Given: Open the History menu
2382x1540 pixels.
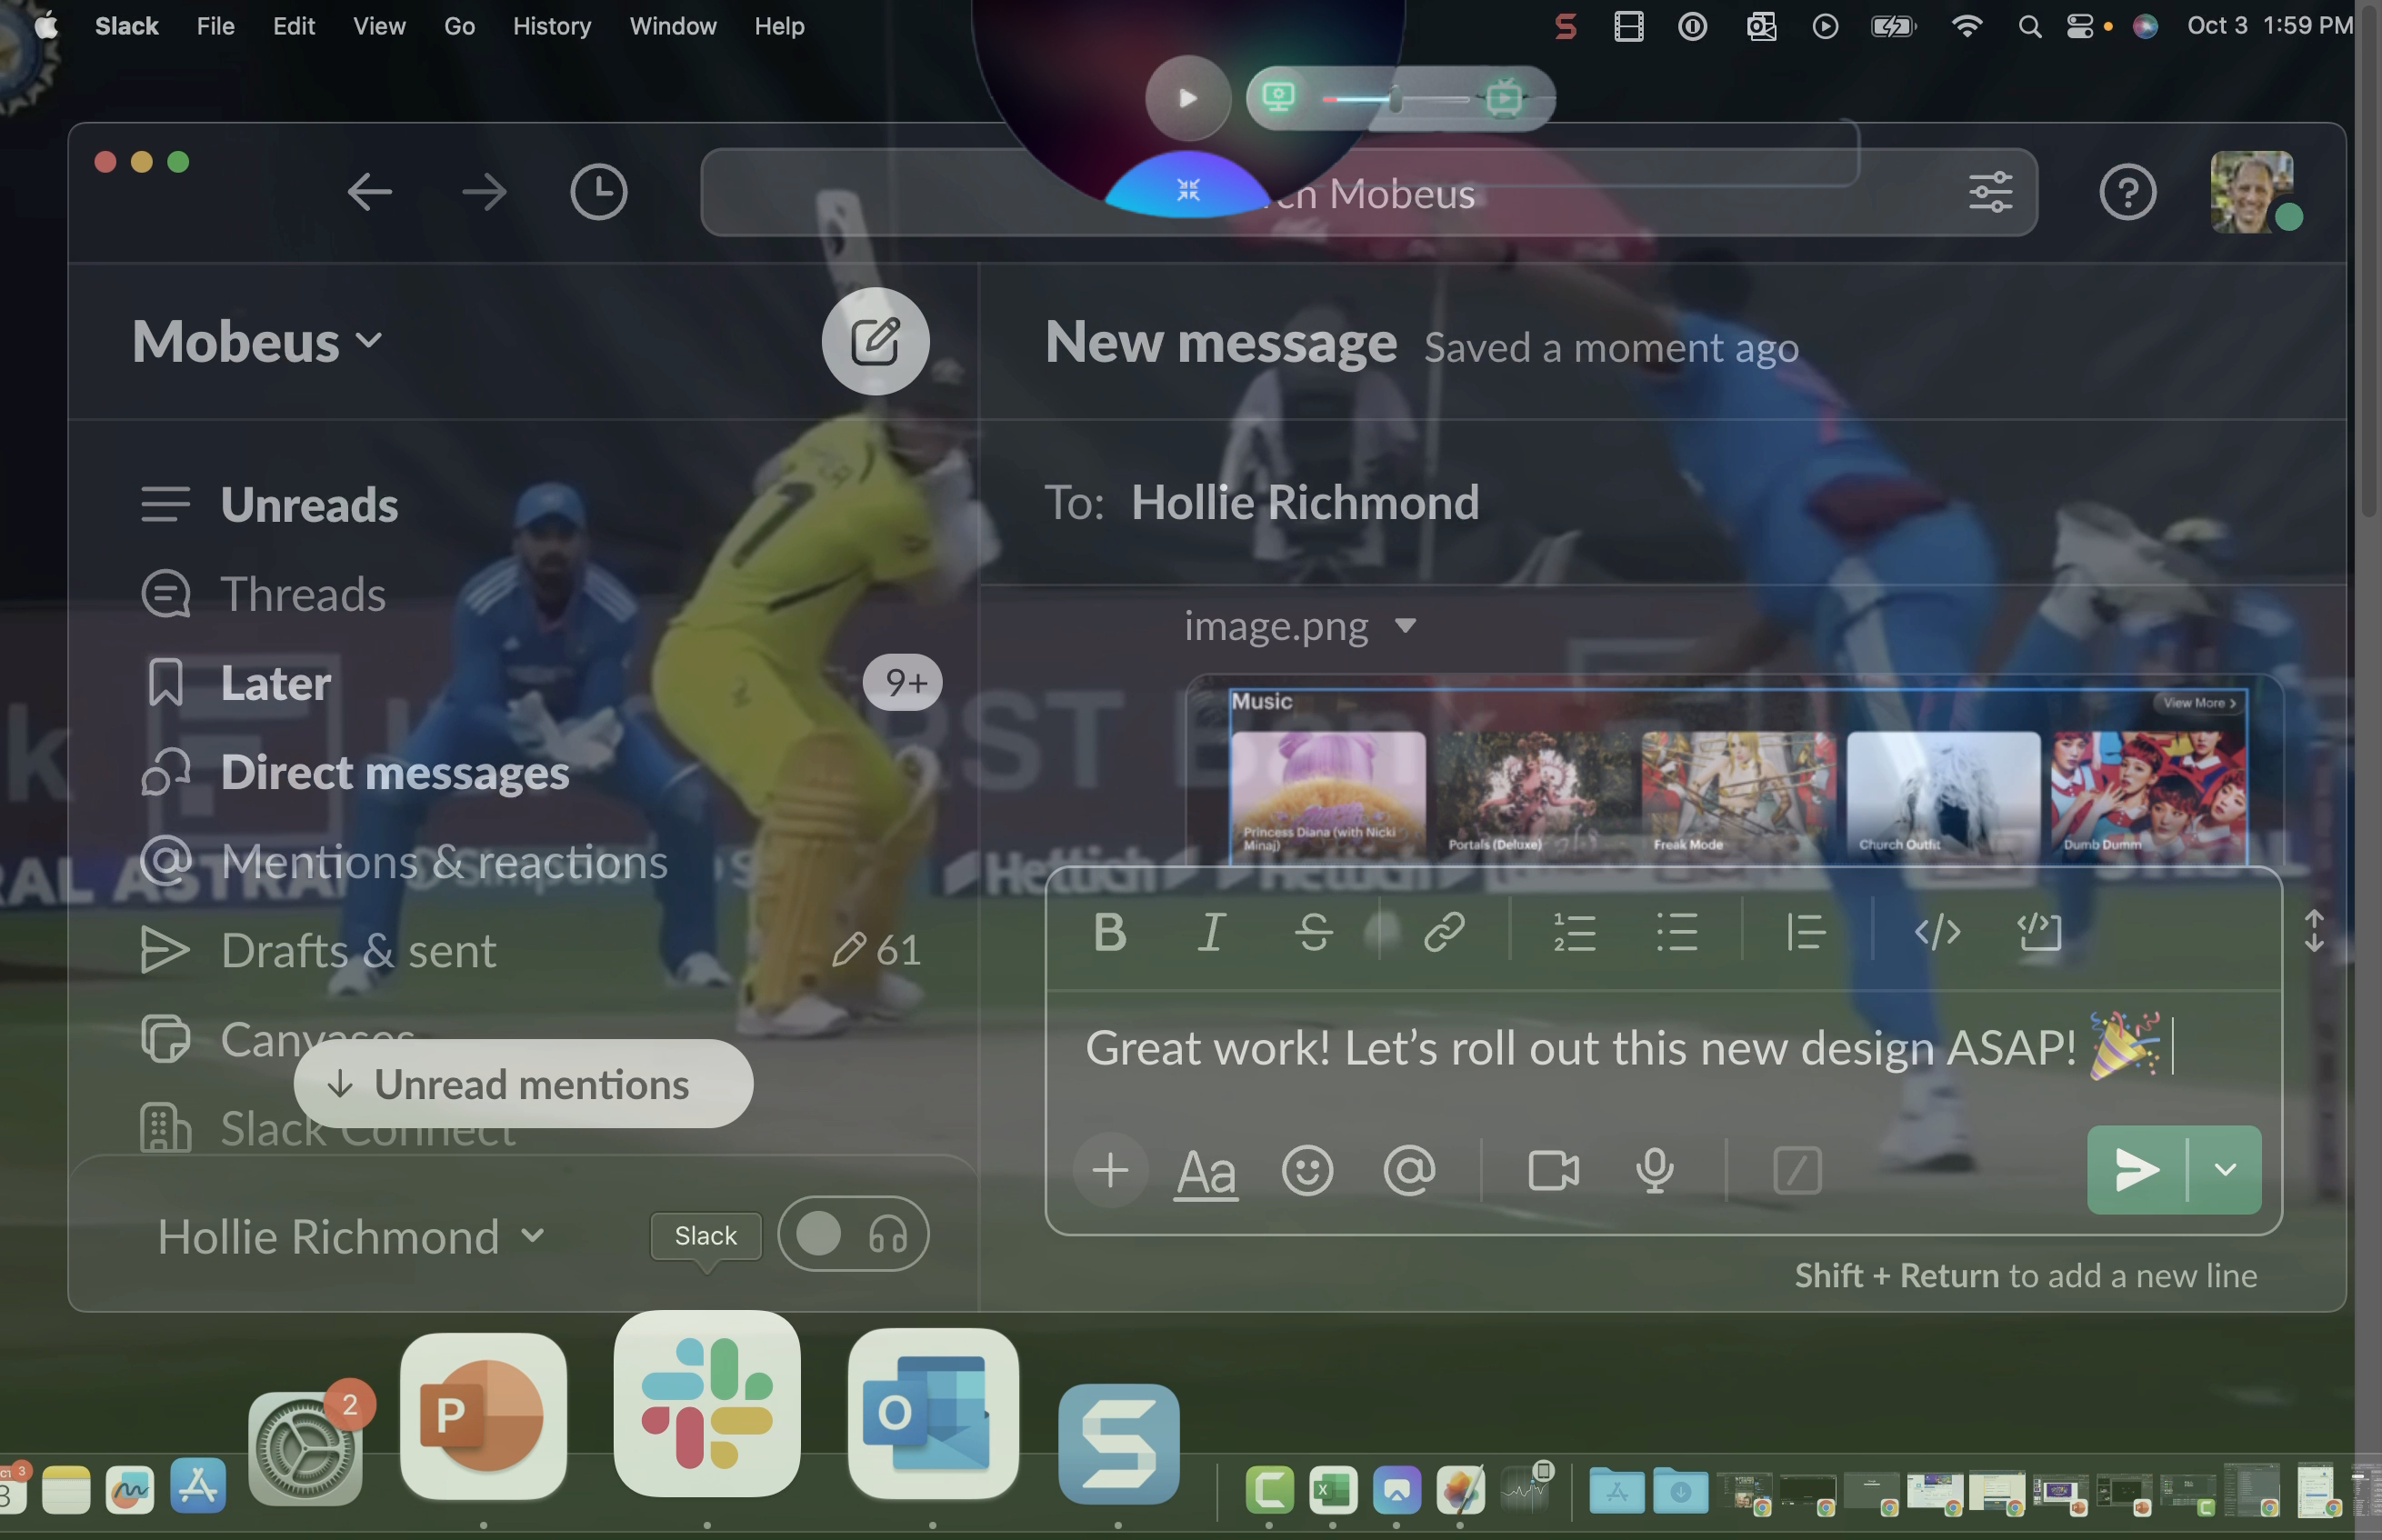Looking at the screenshot, I should 551,26.
